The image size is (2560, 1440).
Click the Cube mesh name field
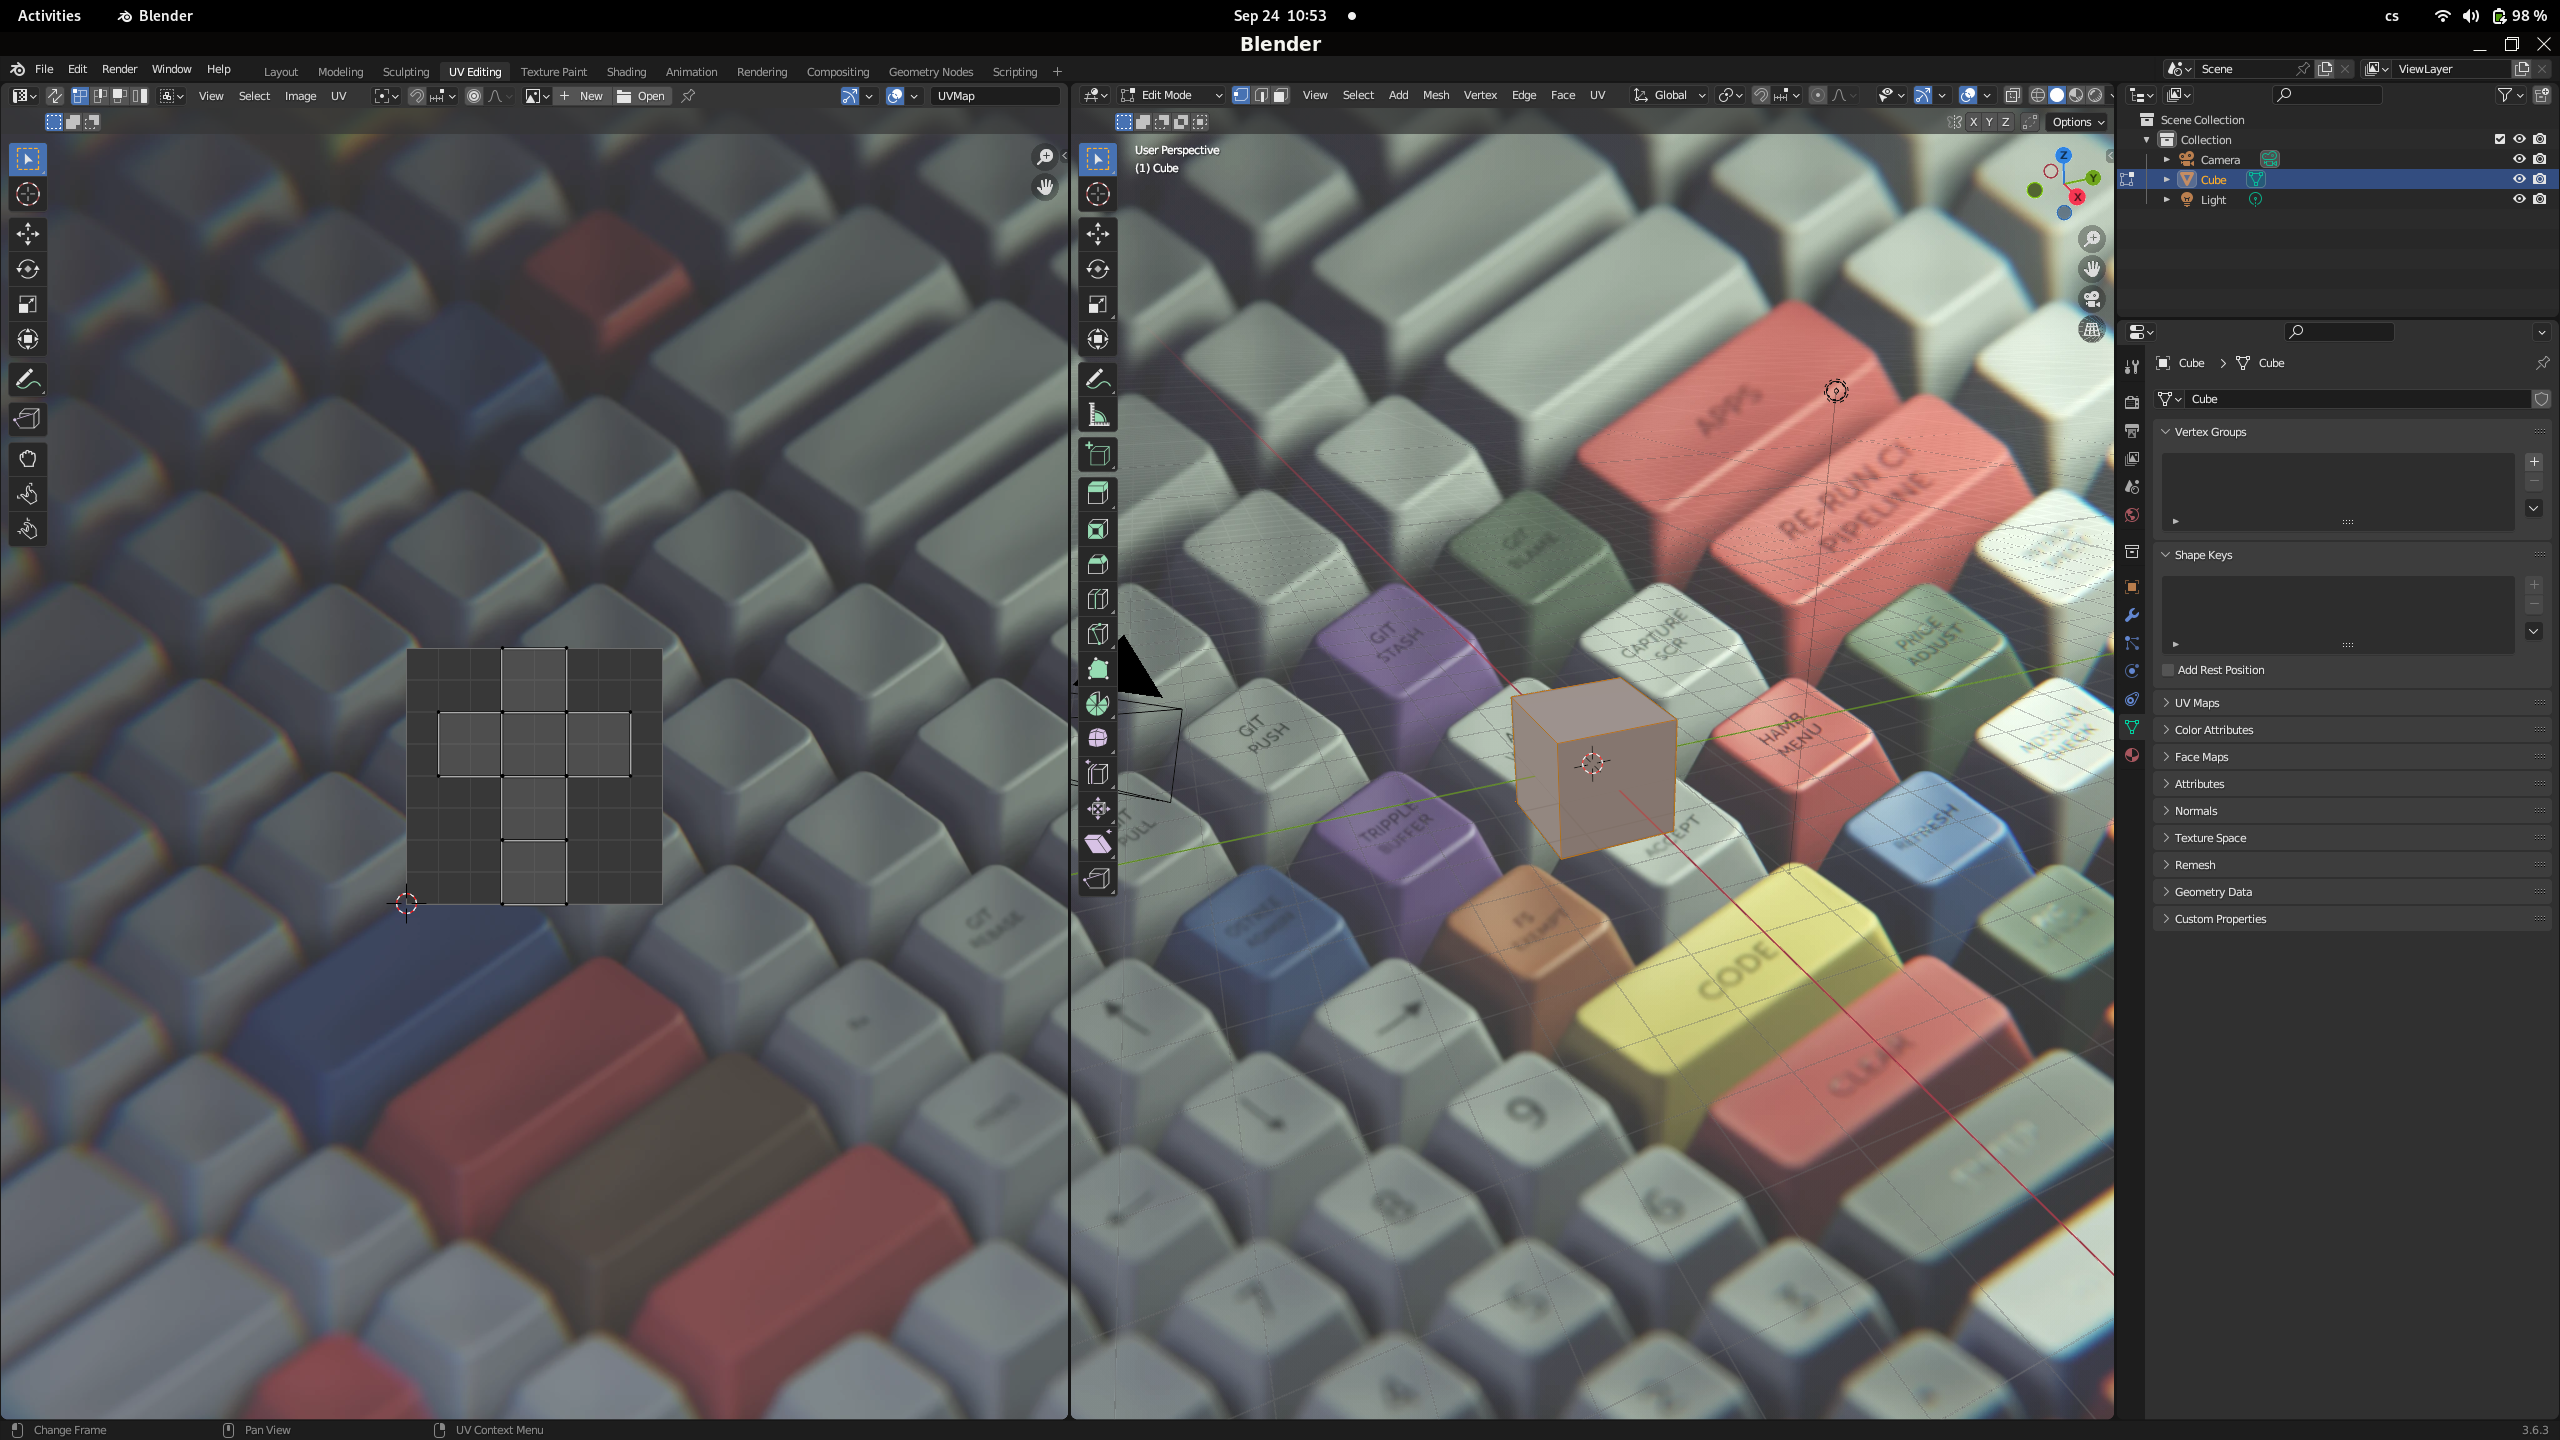click(2359, 399)
